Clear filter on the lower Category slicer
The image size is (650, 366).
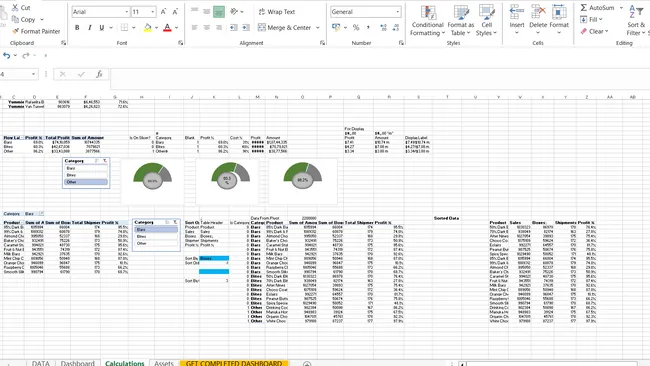pyautogui.click(x=175, y=223)
